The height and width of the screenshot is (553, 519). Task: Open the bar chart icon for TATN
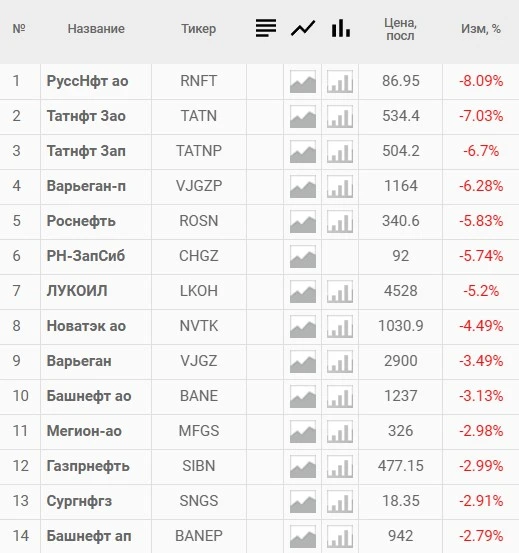click(x=340, y=117)
